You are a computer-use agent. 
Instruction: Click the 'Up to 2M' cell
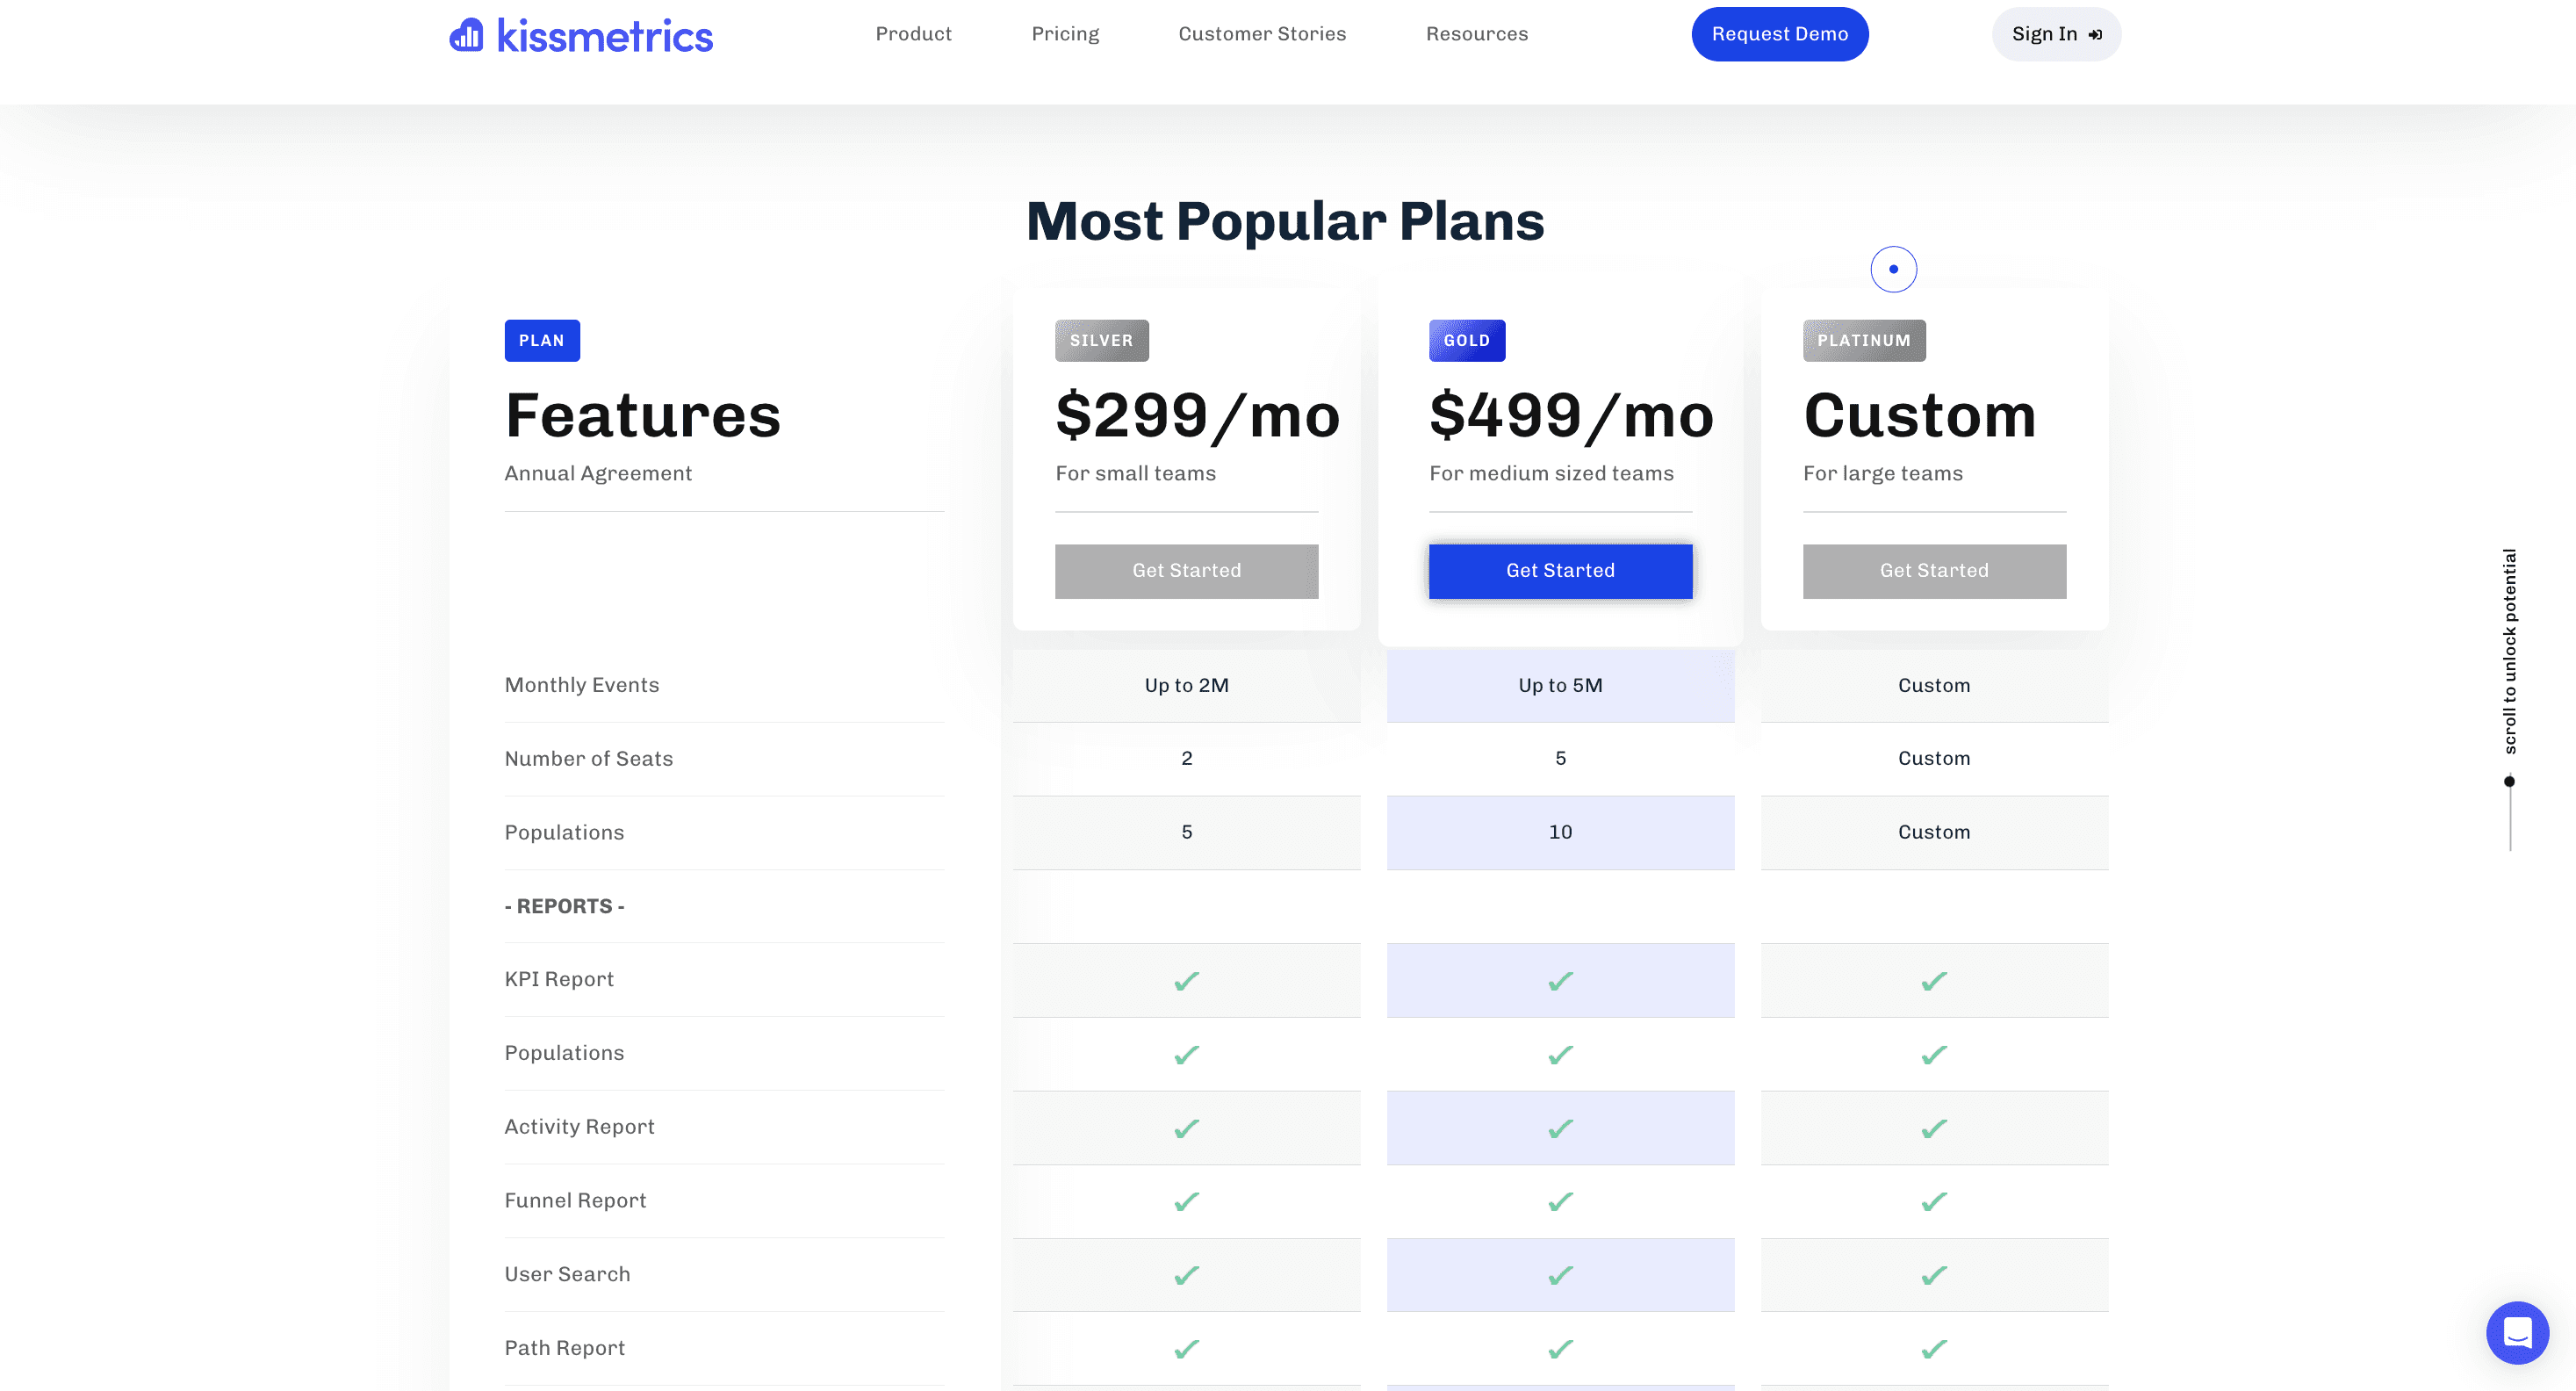1186,685
